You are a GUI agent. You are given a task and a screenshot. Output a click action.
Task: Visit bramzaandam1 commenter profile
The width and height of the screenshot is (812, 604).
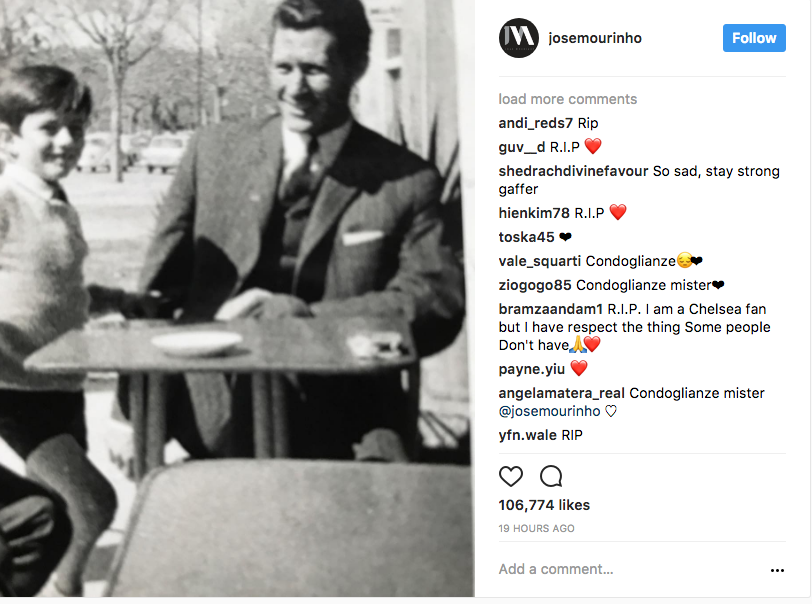point(550,309)
